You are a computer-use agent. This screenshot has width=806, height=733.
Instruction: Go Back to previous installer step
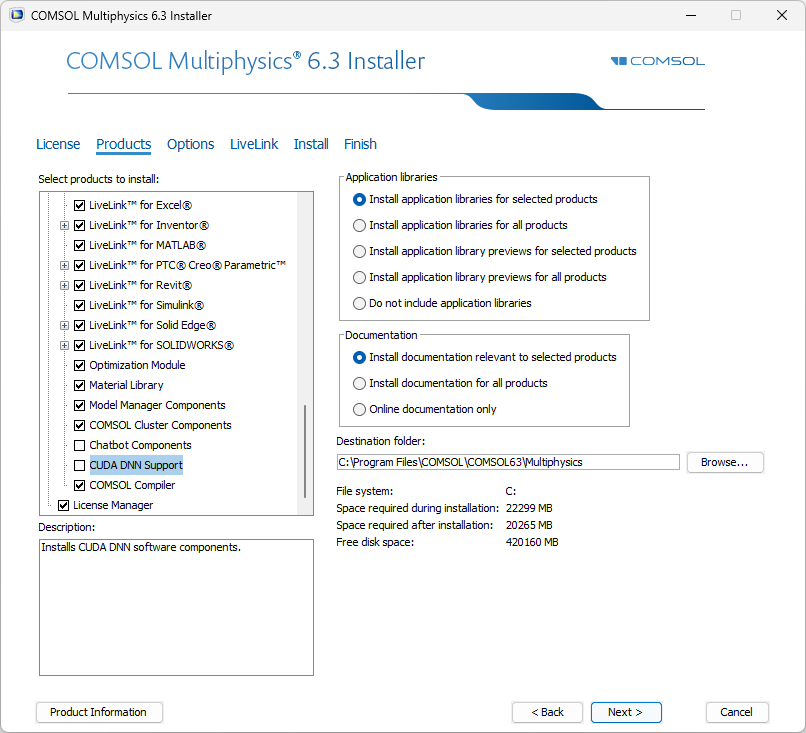547,712
